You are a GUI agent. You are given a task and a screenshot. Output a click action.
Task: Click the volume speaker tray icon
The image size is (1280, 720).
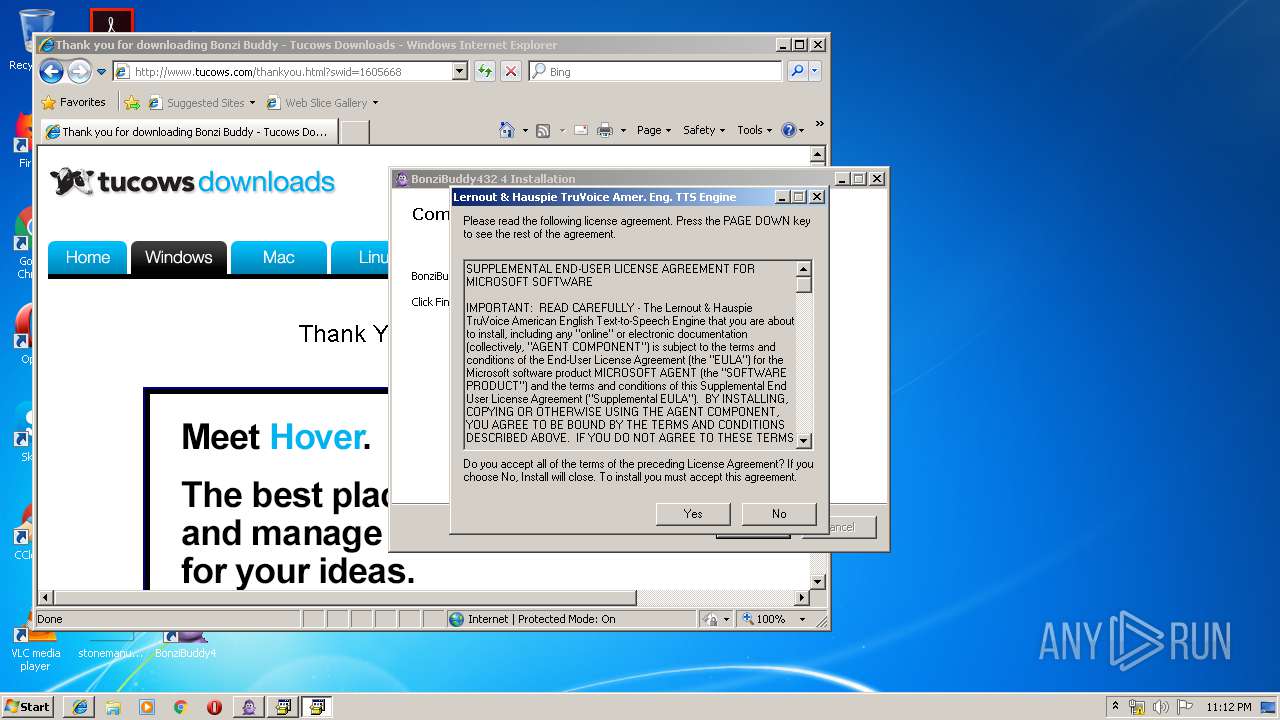pyautogui.click(x=1161, y=706)
